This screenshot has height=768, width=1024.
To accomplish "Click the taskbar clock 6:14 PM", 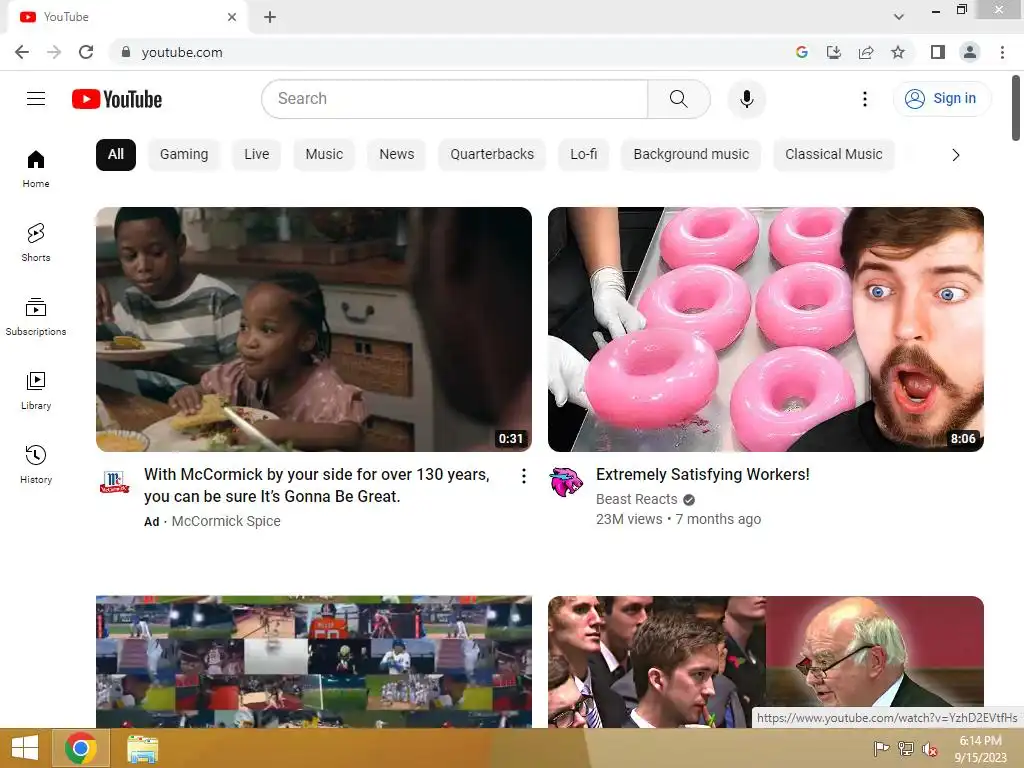I will [980, 741].
